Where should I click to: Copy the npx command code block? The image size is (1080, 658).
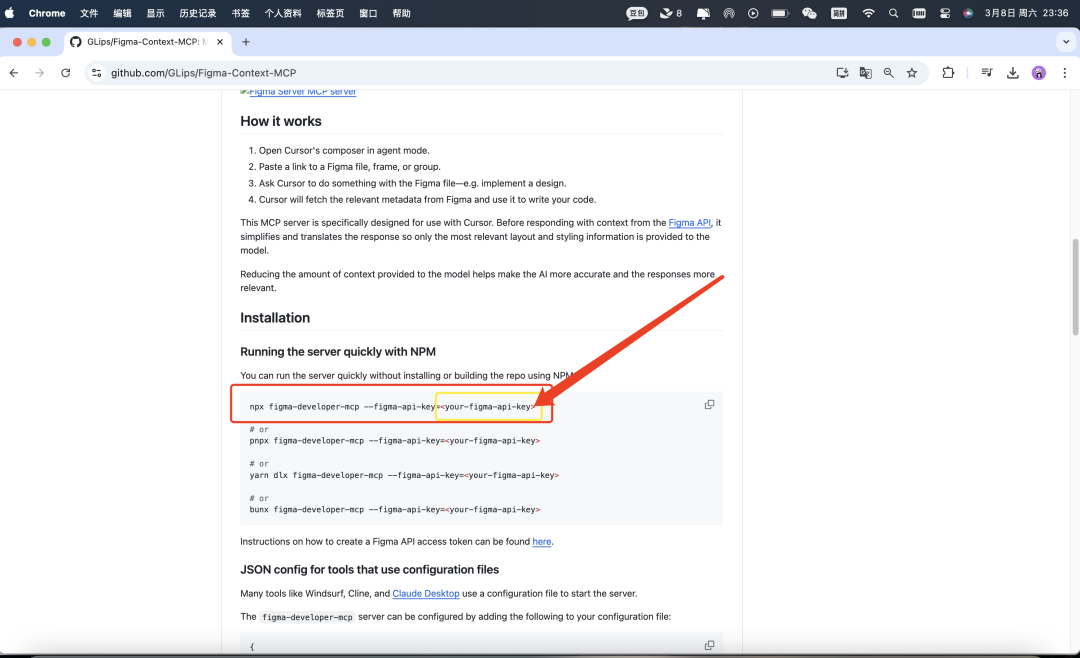coord(709,405)
